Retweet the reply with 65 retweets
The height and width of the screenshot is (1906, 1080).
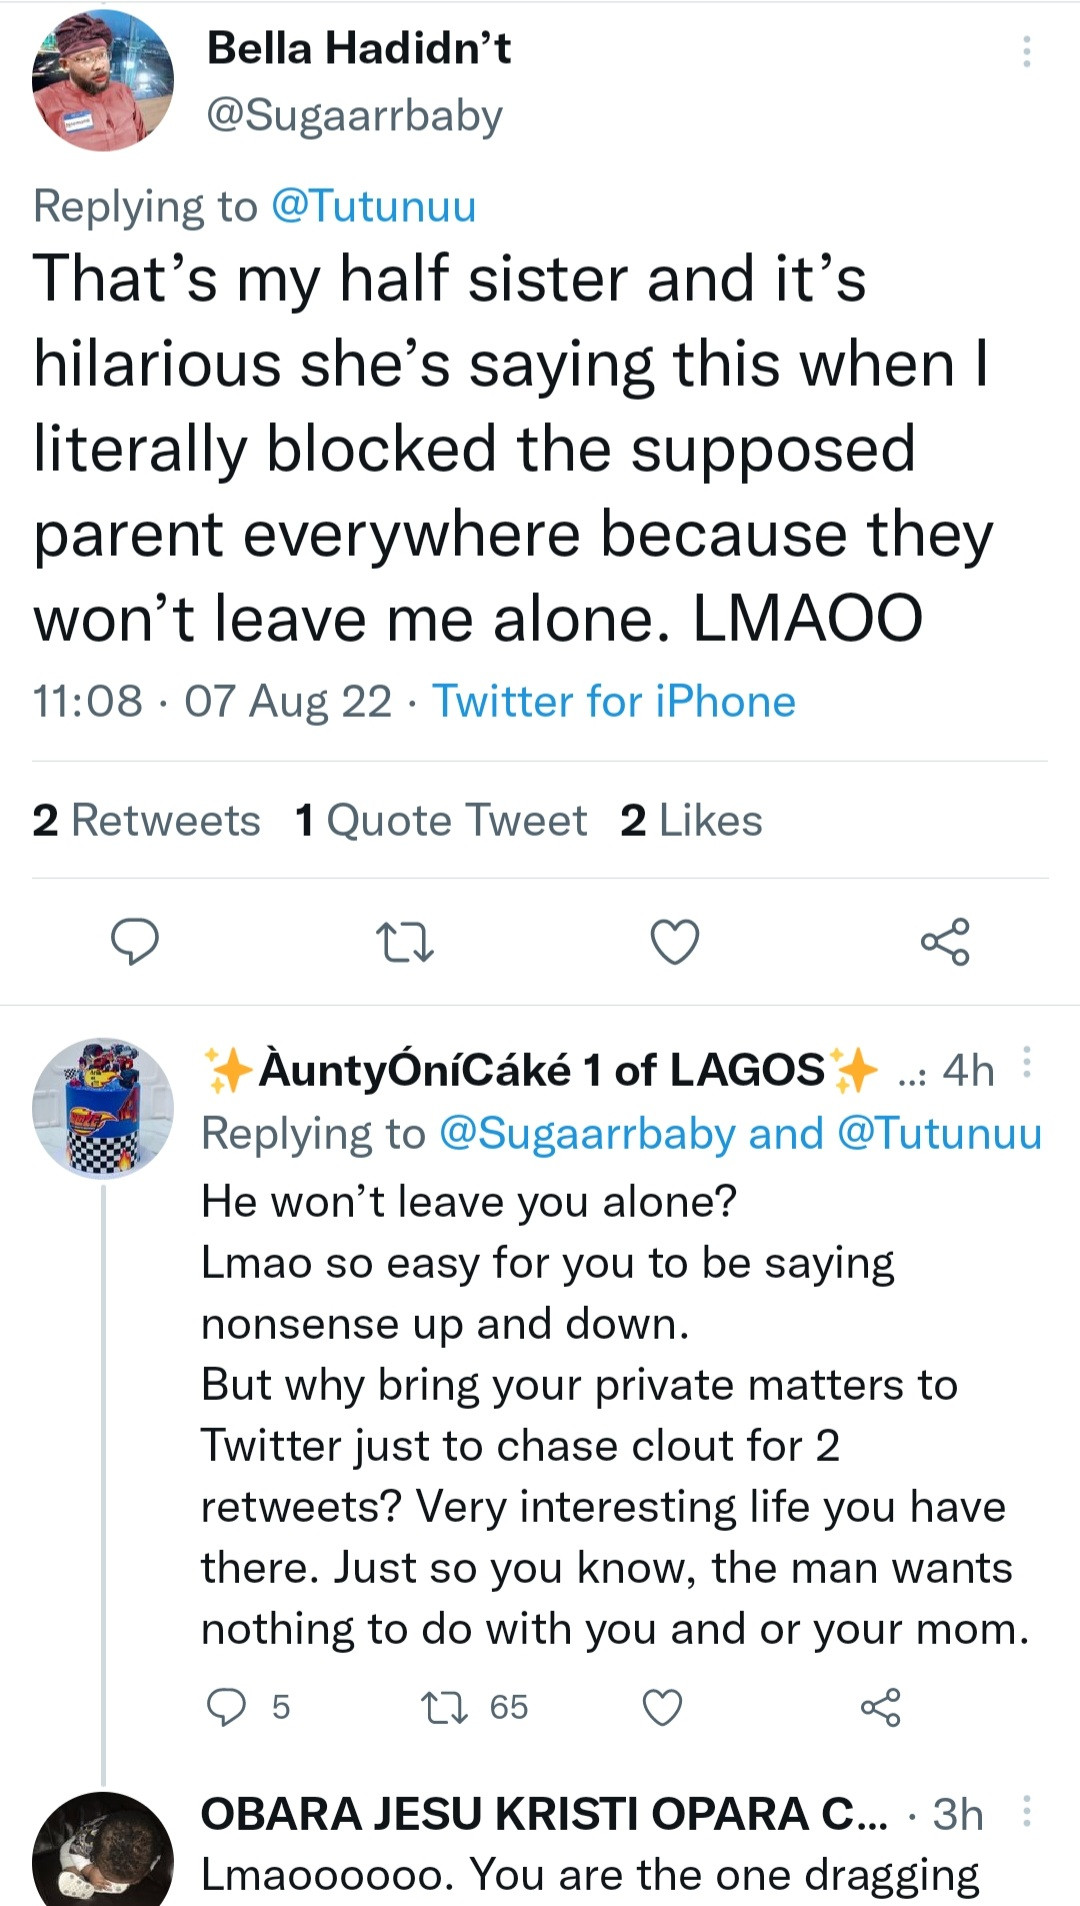tap(444, 1707)
